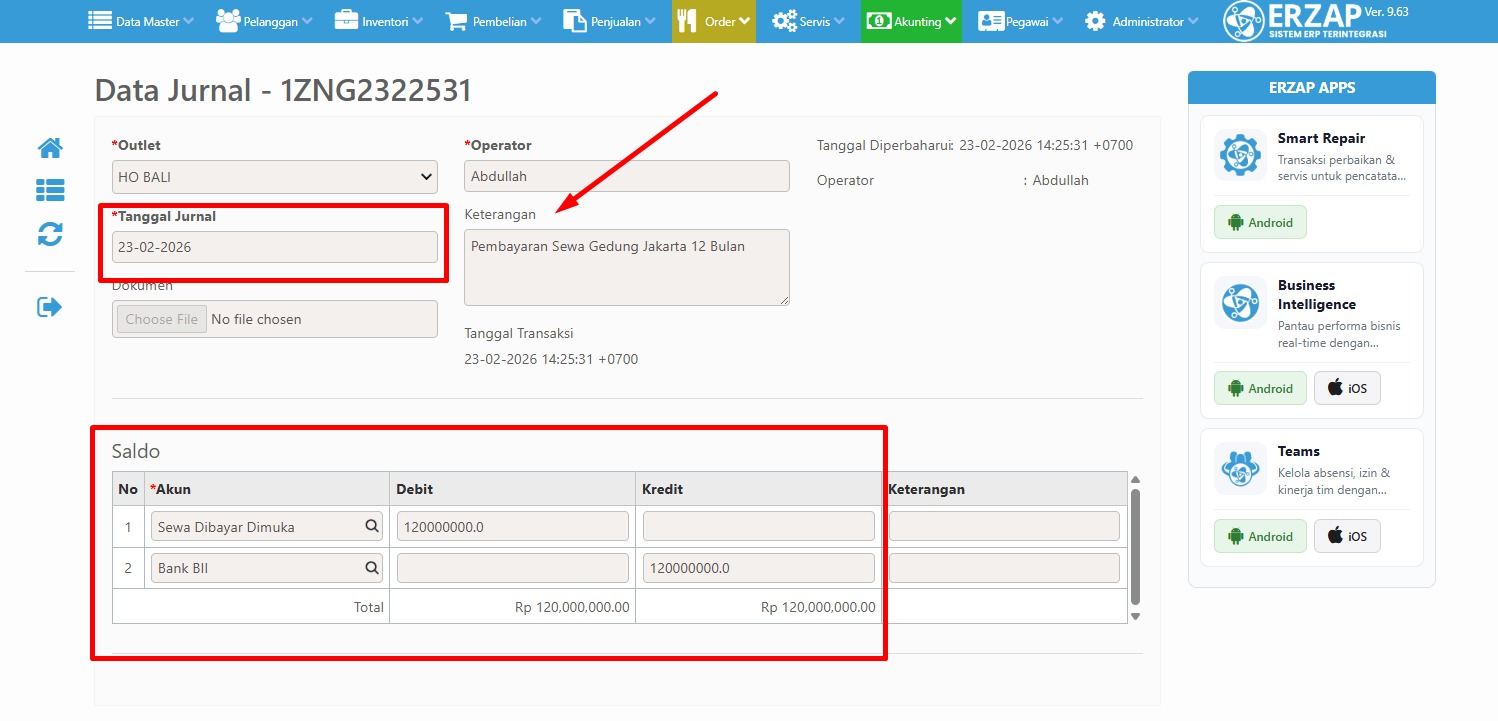Viewport: 1498px width, 721px height.
Task: Click the Choose File button
Action: tap(162, 319)
